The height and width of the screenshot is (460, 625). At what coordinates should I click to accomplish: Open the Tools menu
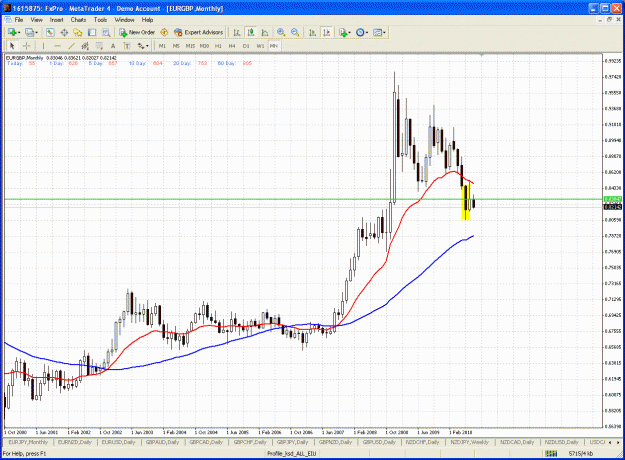tap(100, 20)
